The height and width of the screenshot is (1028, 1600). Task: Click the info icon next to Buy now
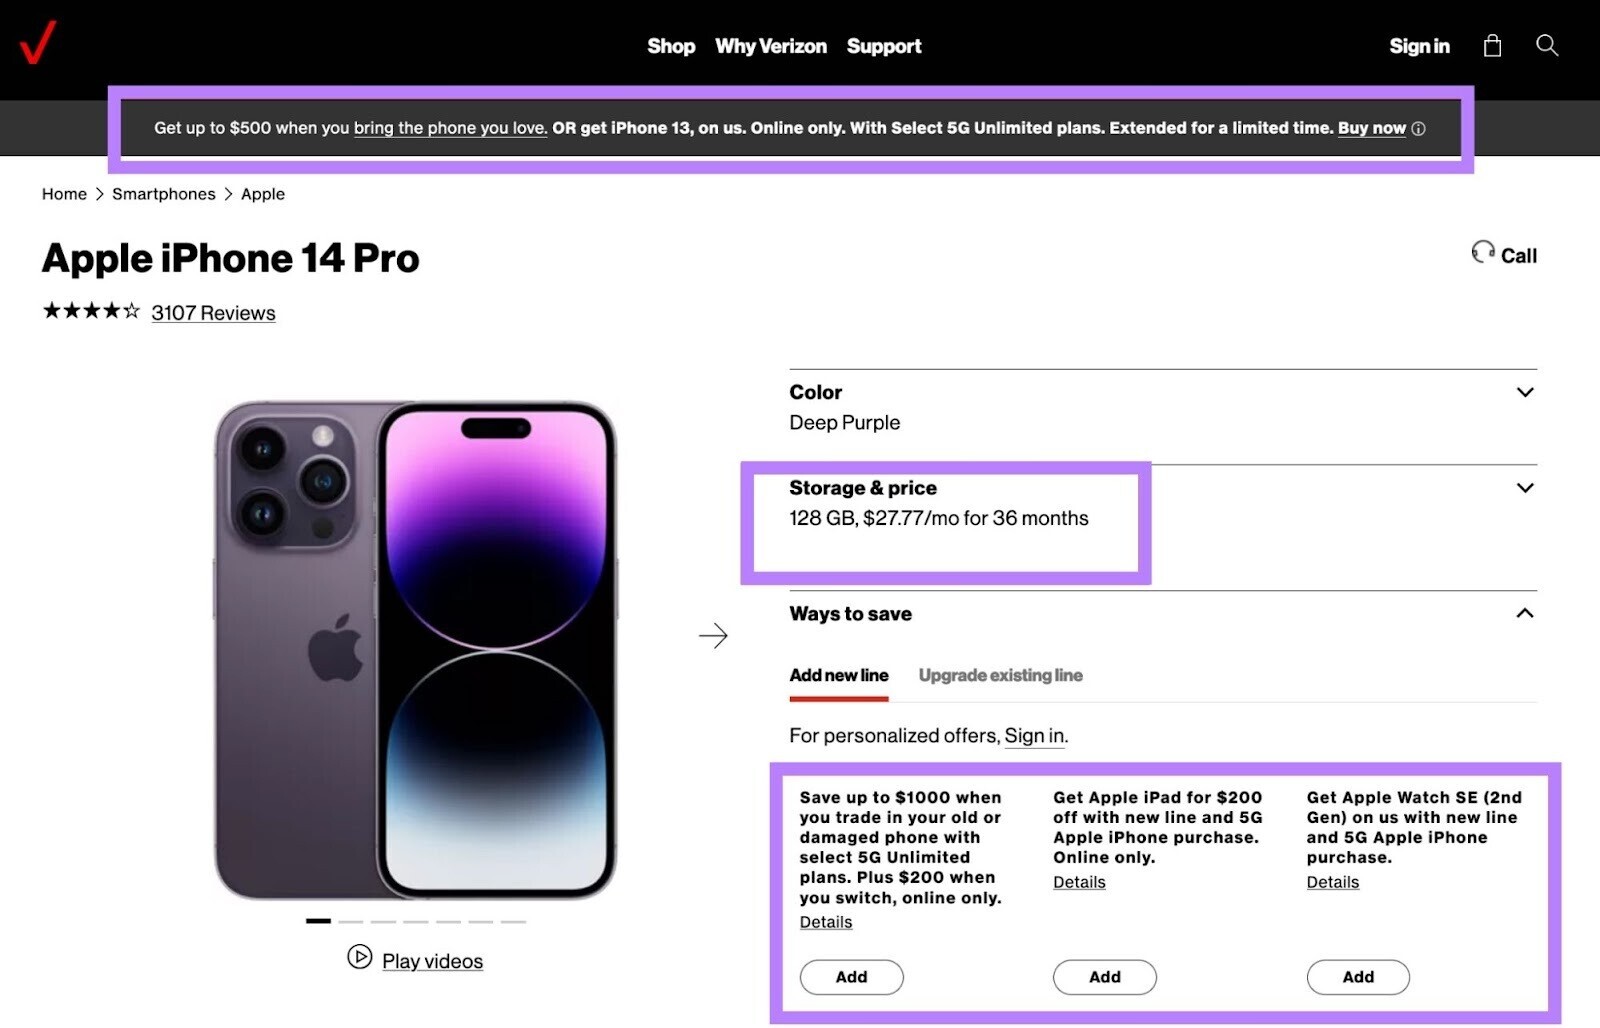1420,128
